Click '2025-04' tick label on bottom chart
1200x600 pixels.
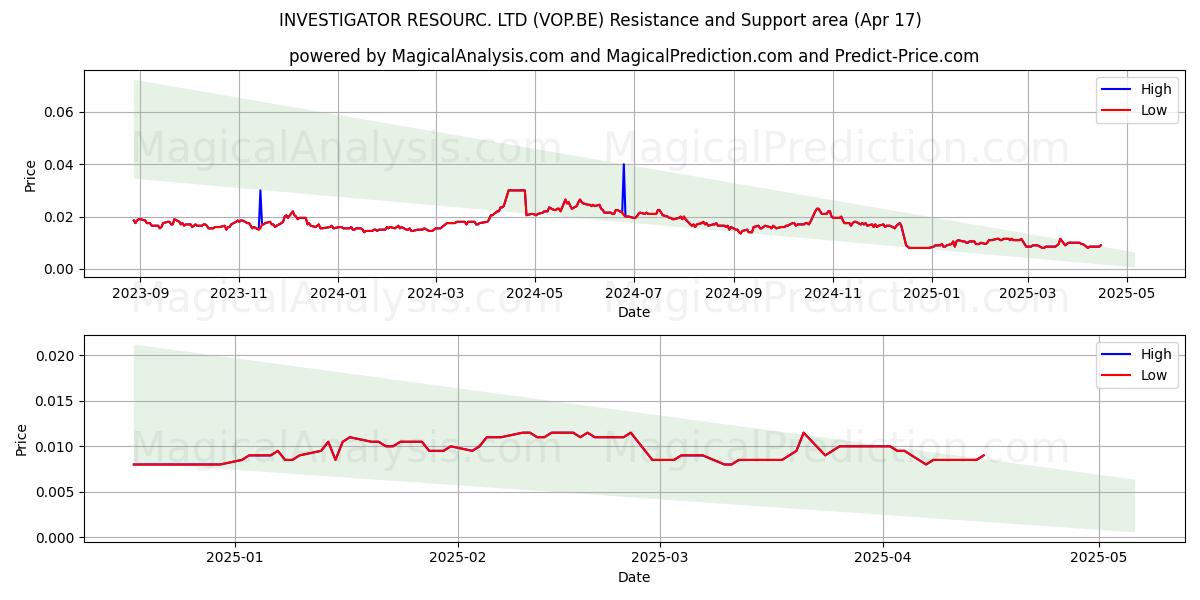pos(883,559)
